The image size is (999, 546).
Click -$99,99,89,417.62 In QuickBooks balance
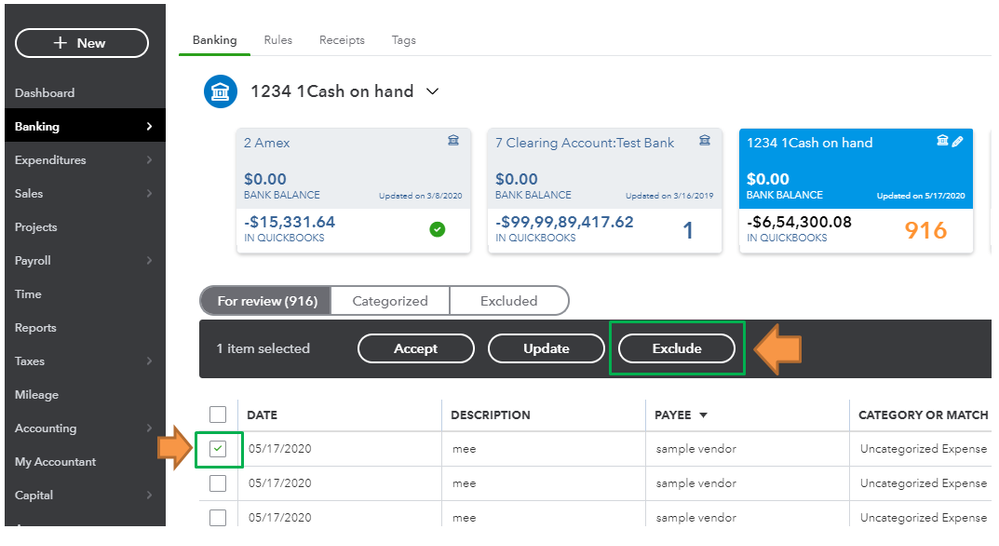tap(564, 222)
